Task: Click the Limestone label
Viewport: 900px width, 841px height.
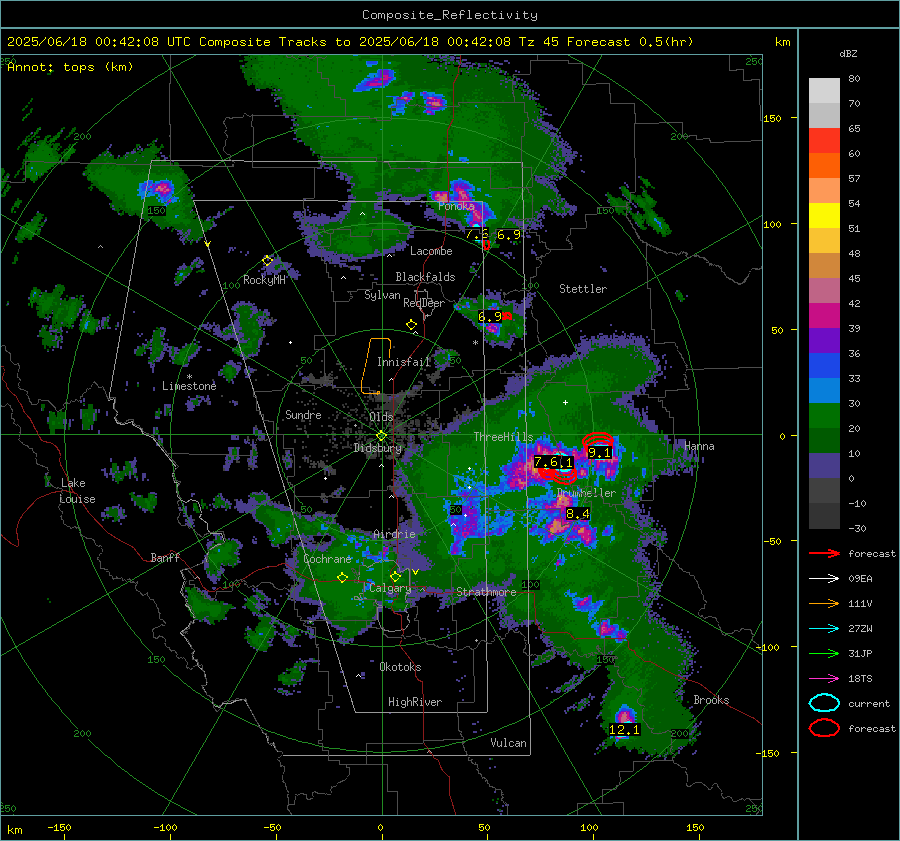Action: [x=189, y=386]
